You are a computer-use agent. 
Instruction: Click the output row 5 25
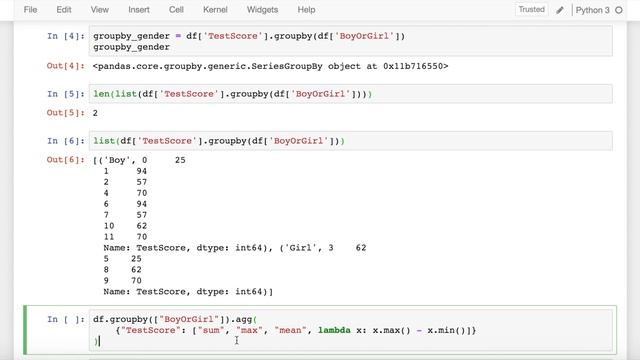122,259
